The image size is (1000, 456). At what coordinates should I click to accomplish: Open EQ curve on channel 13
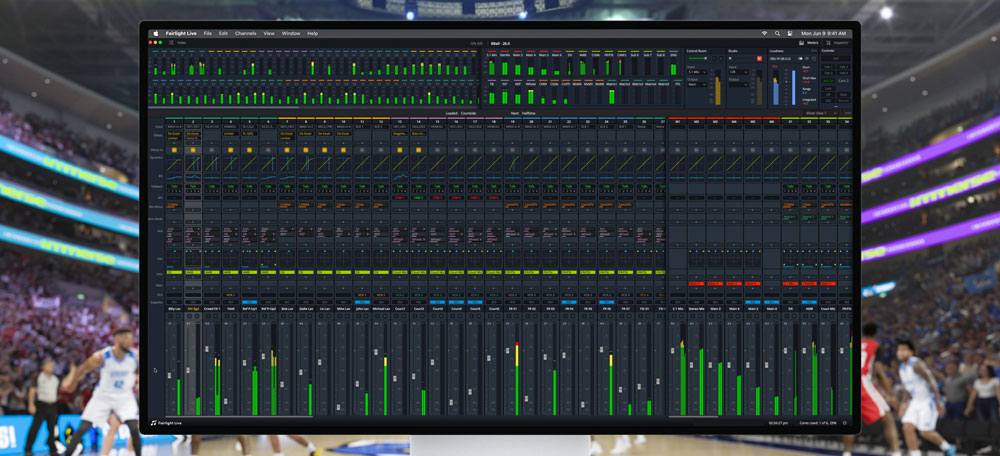(399, 177)
